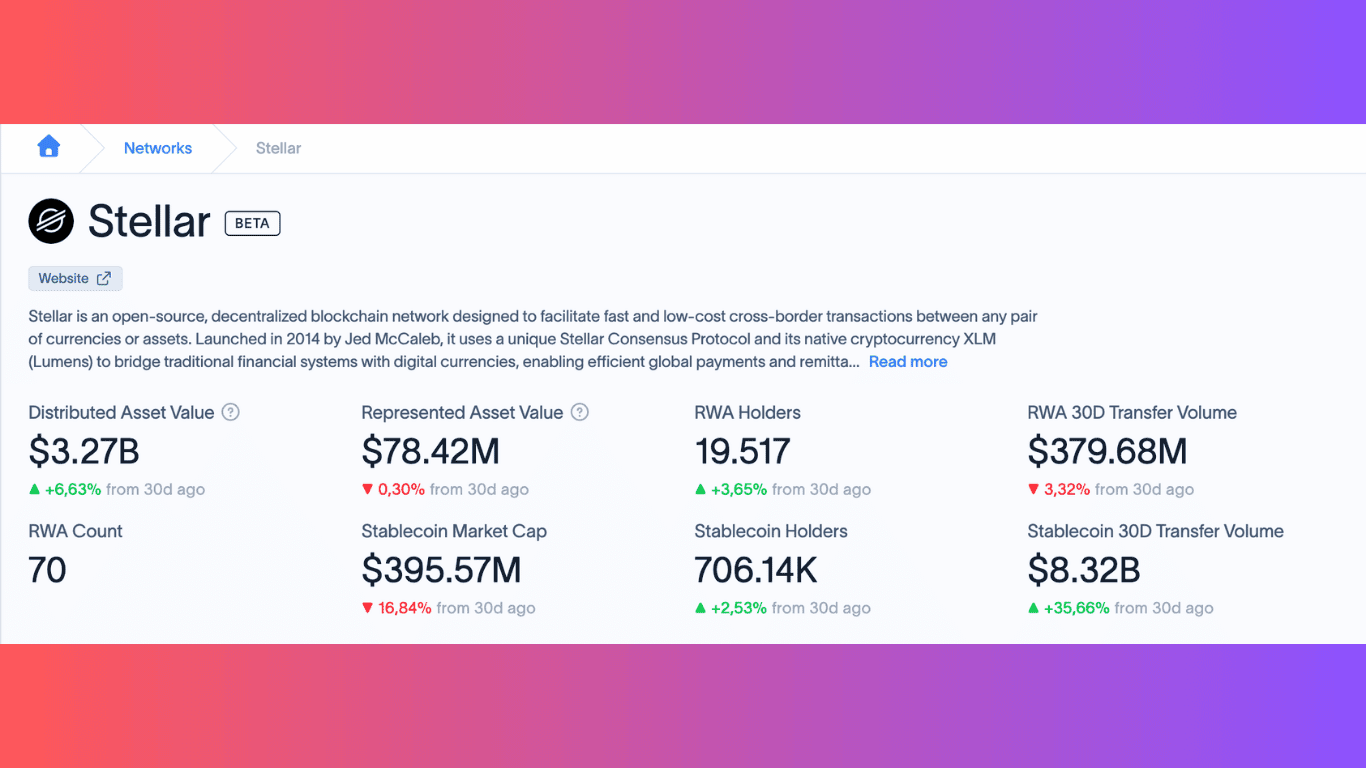1366x768 pixels.
Task: Click the +35,66% change indicator
Action: pos(1069,608)
